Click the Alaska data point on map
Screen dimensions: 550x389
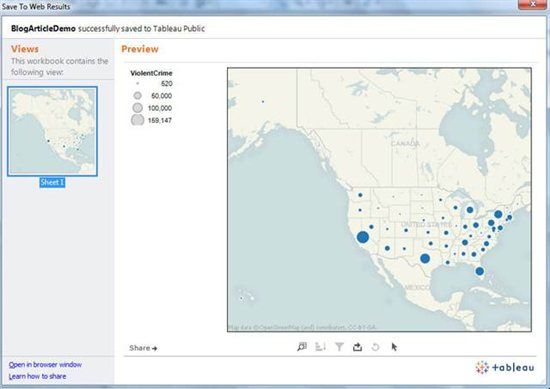[x=263, y=102]
